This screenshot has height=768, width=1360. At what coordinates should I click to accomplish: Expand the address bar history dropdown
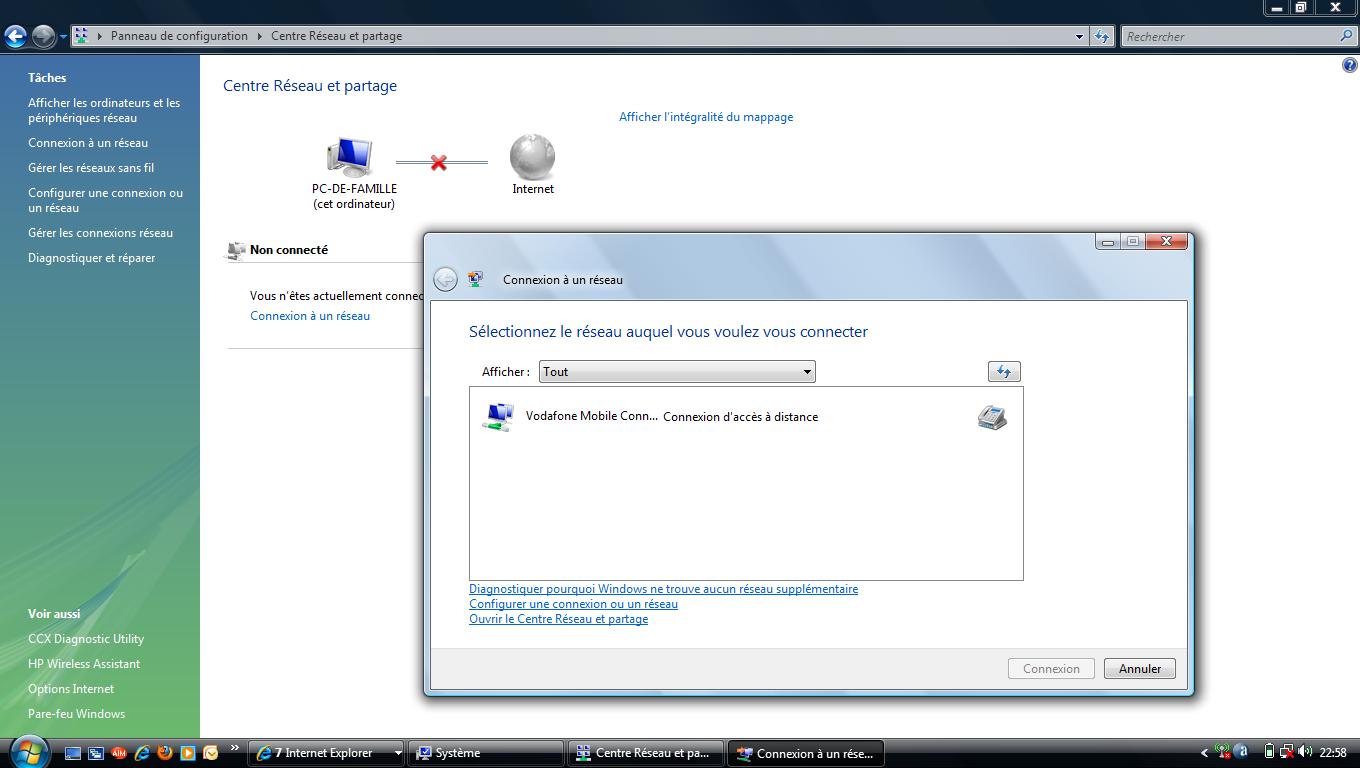point(1079,36)
